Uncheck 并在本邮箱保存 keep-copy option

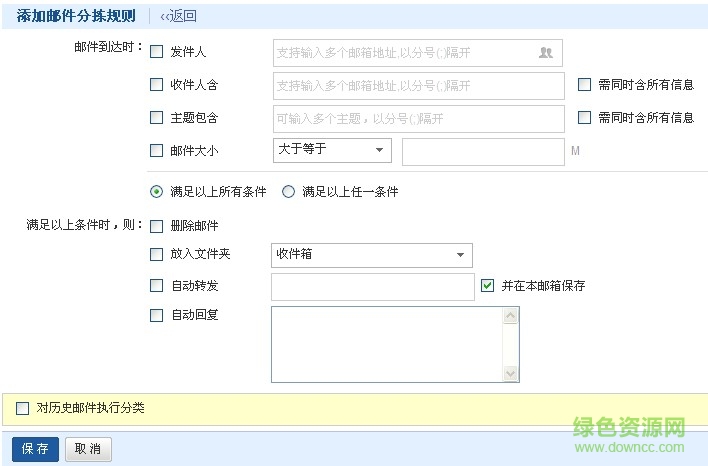point(488,286)
